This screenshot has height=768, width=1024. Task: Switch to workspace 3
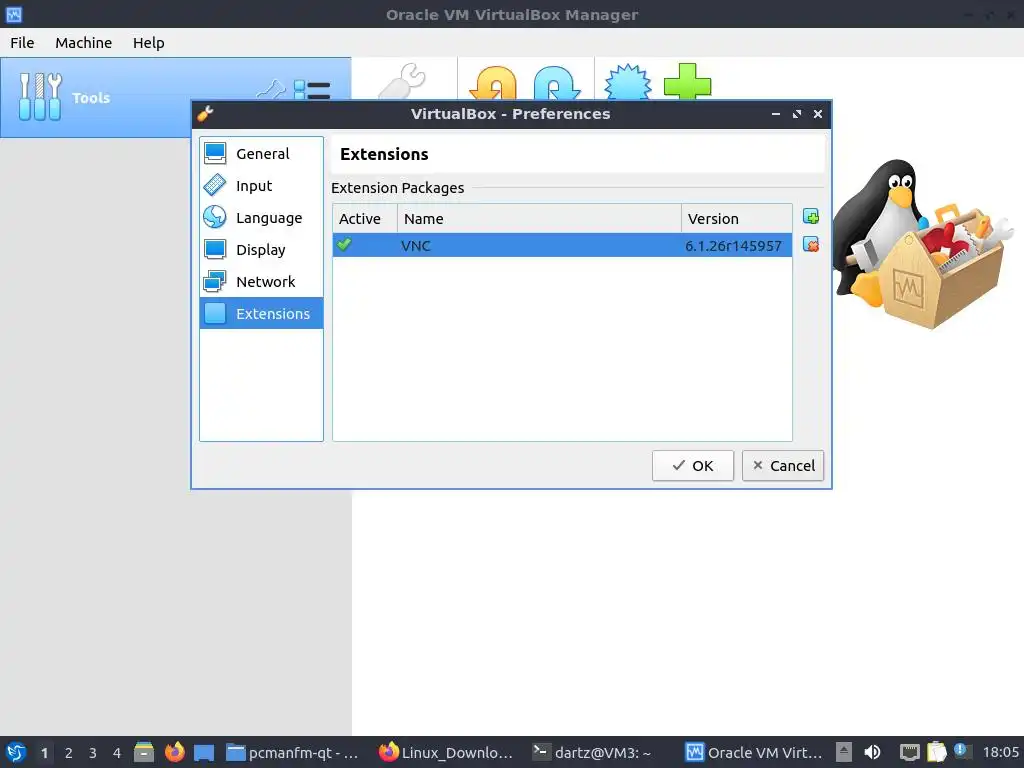pos(93,753)
